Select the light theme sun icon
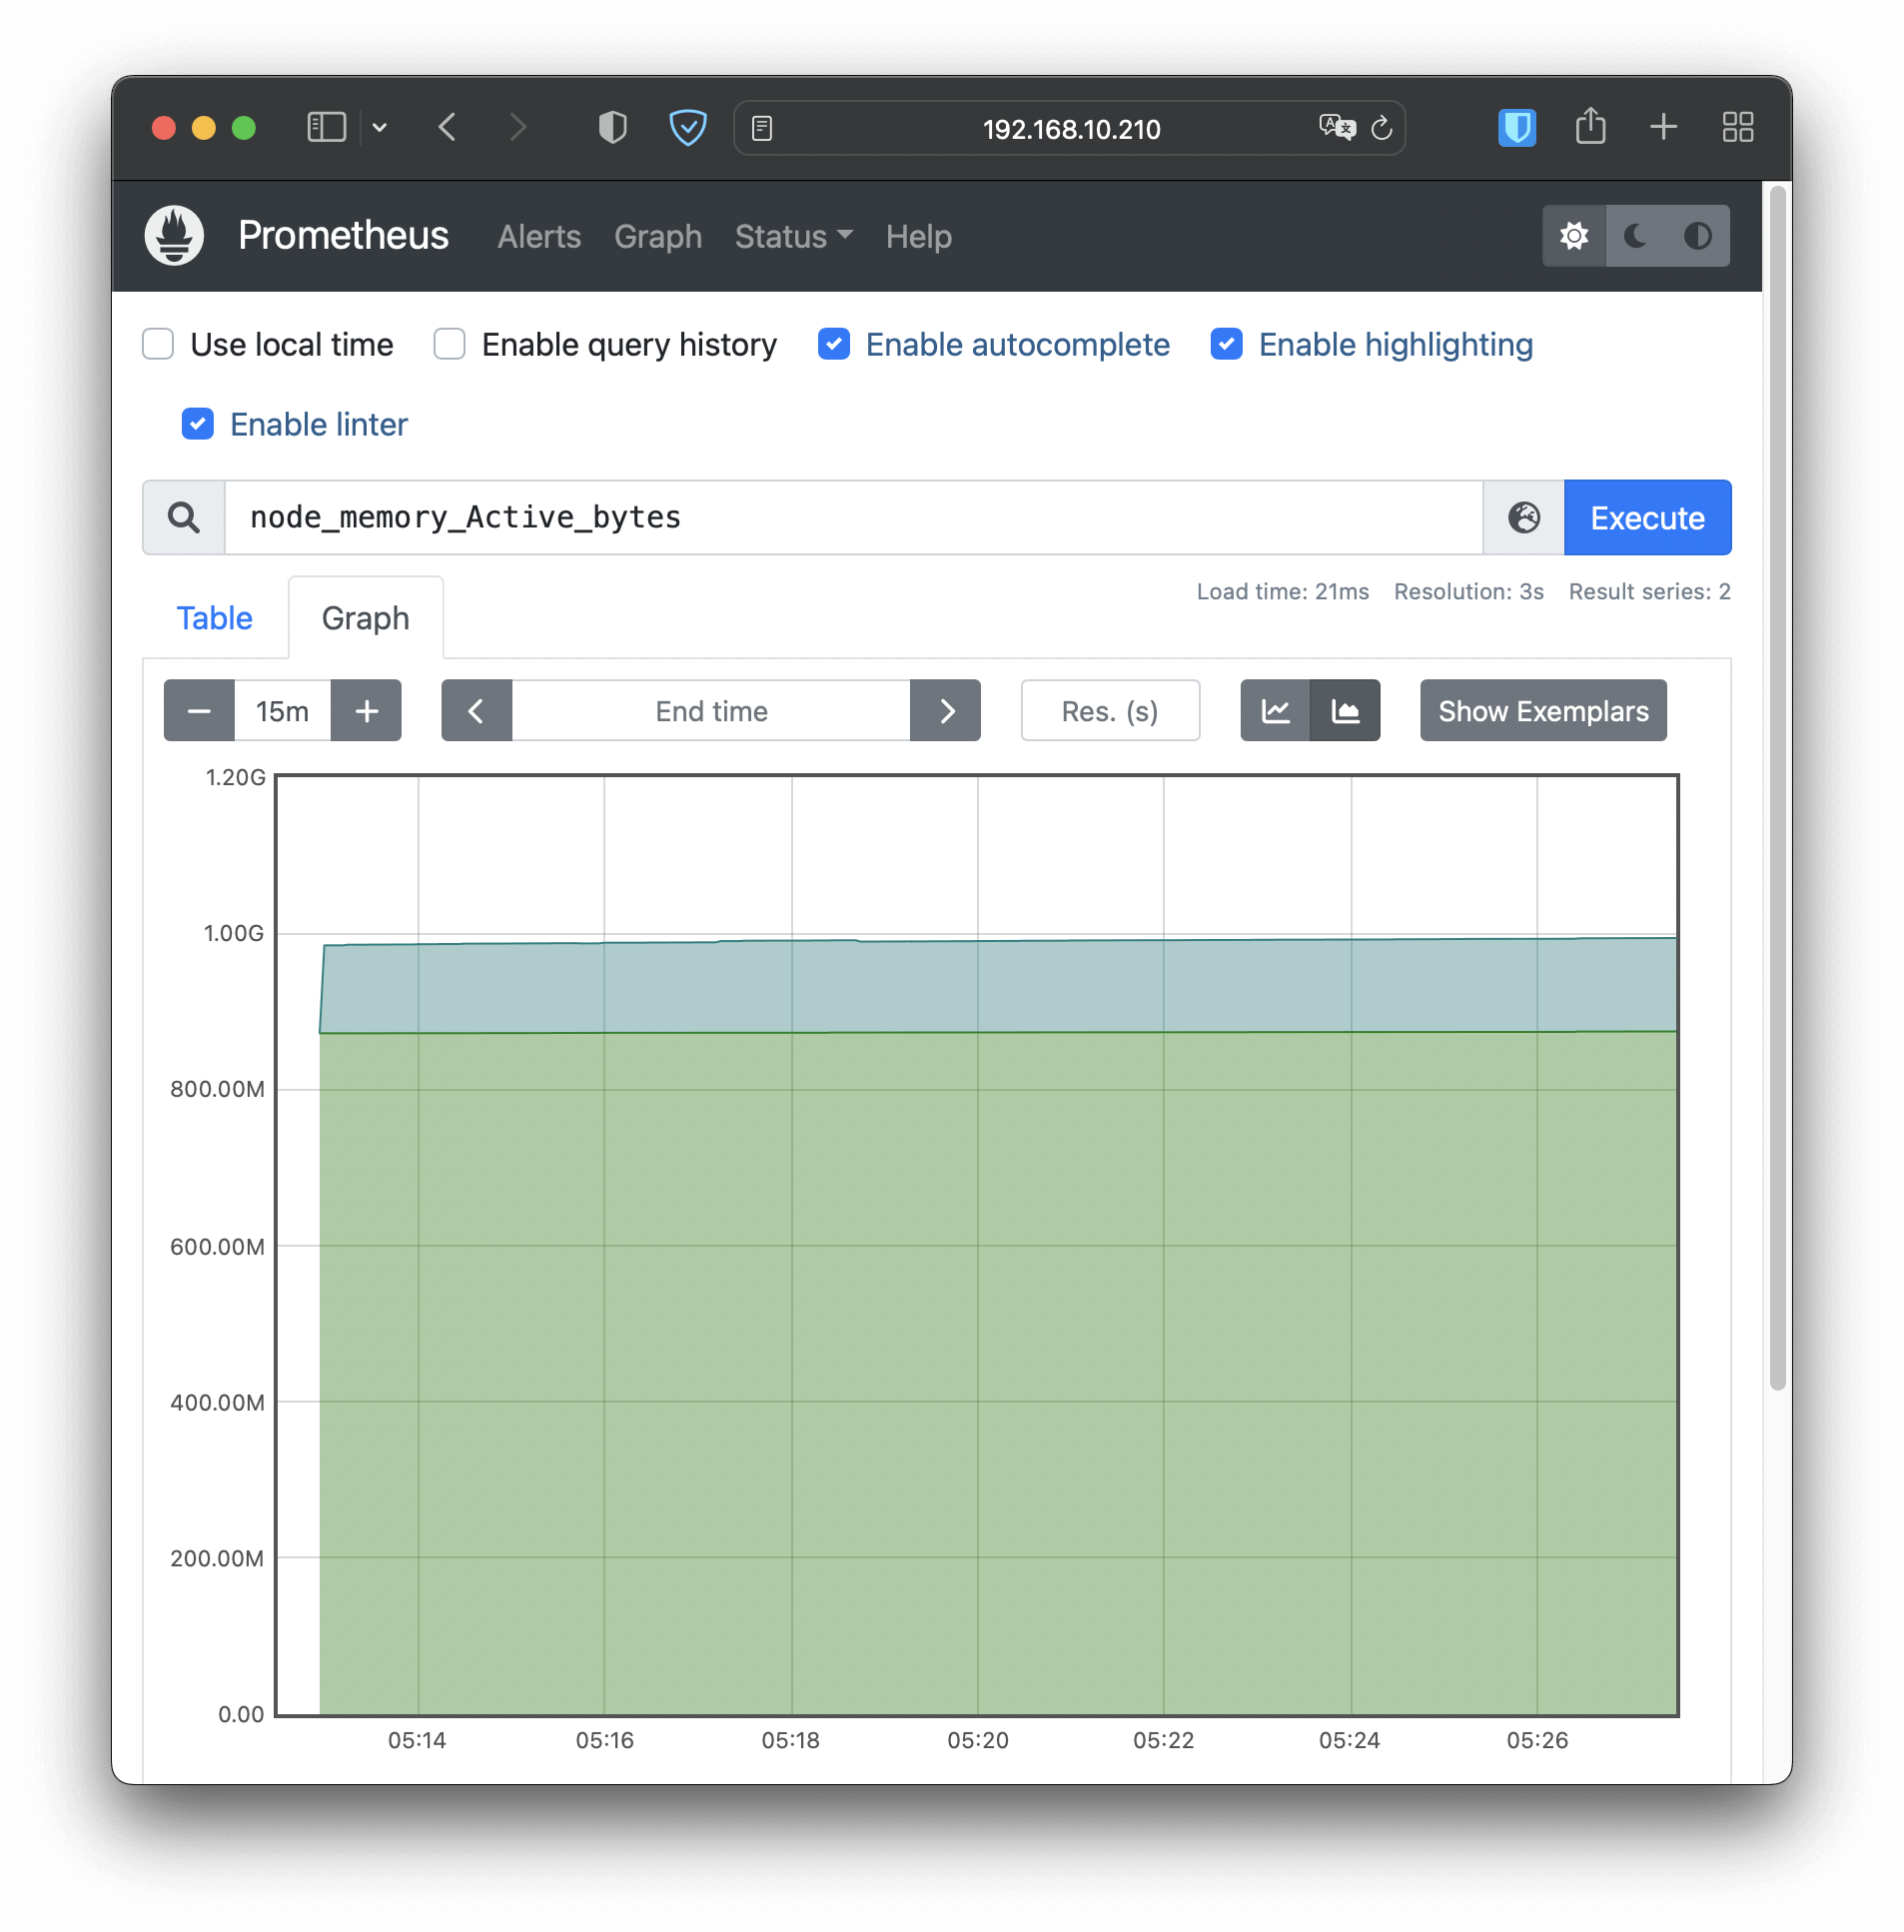This screenshot has height=1932, width=1904. click(1574, 236)
